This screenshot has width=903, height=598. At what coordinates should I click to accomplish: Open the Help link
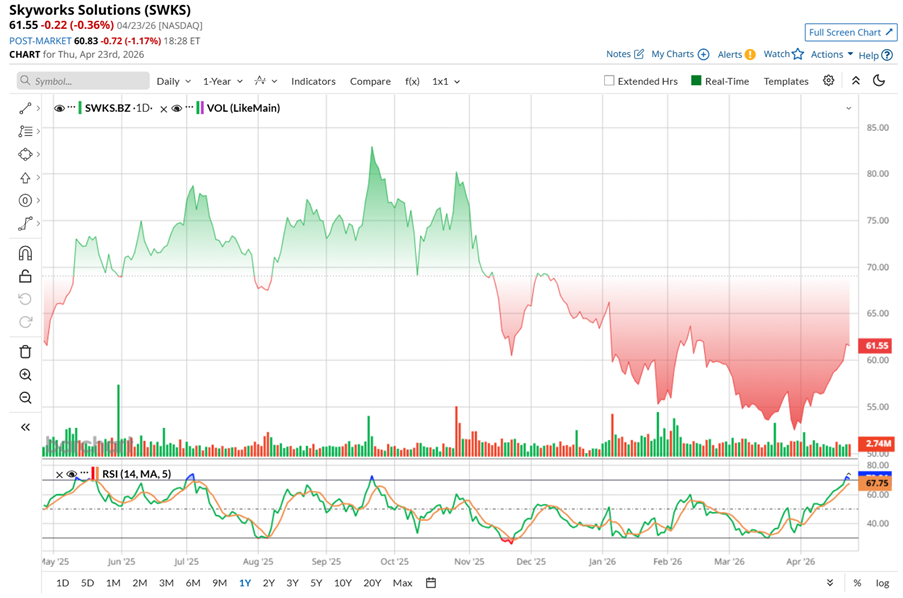(x=875, y=55)
